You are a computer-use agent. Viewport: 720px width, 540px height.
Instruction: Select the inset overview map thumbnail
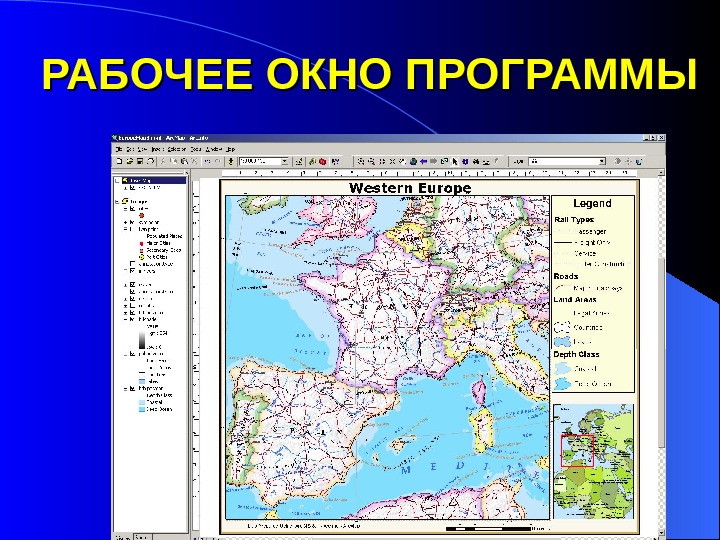tap(593, 461)
